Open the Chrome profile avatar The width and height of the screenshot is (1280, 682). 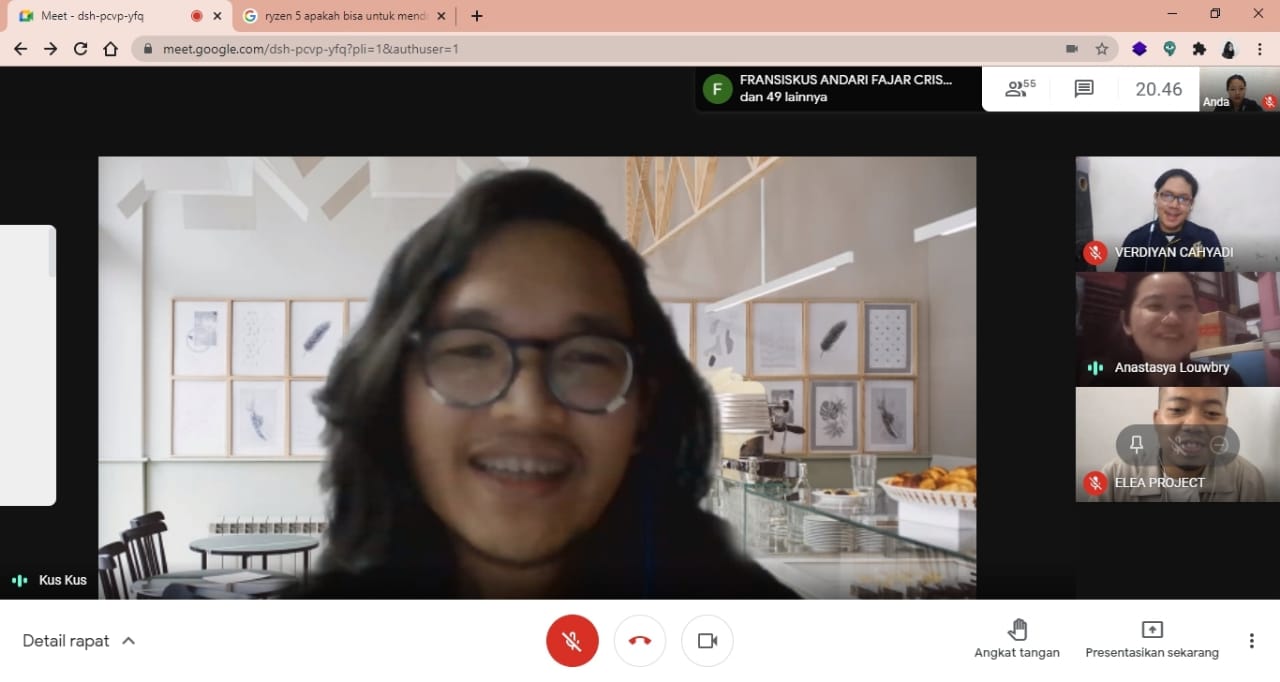point(1229,48)
